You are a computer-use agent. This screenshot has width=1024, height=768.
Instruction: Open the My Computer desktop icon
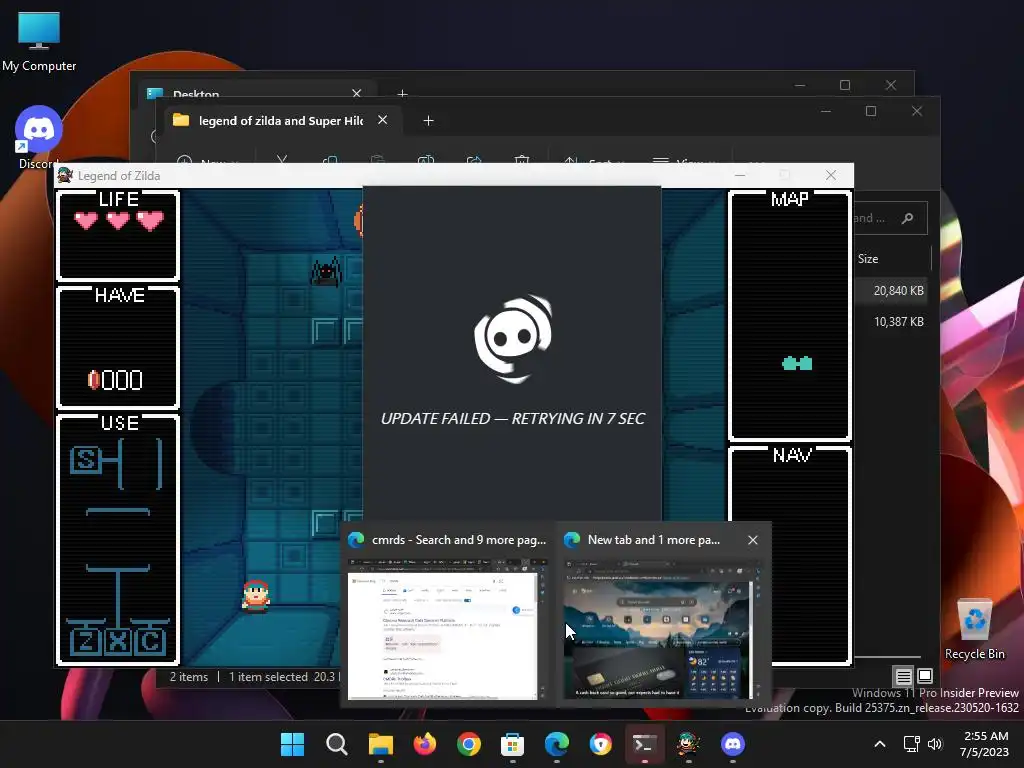tap(39, 41)
